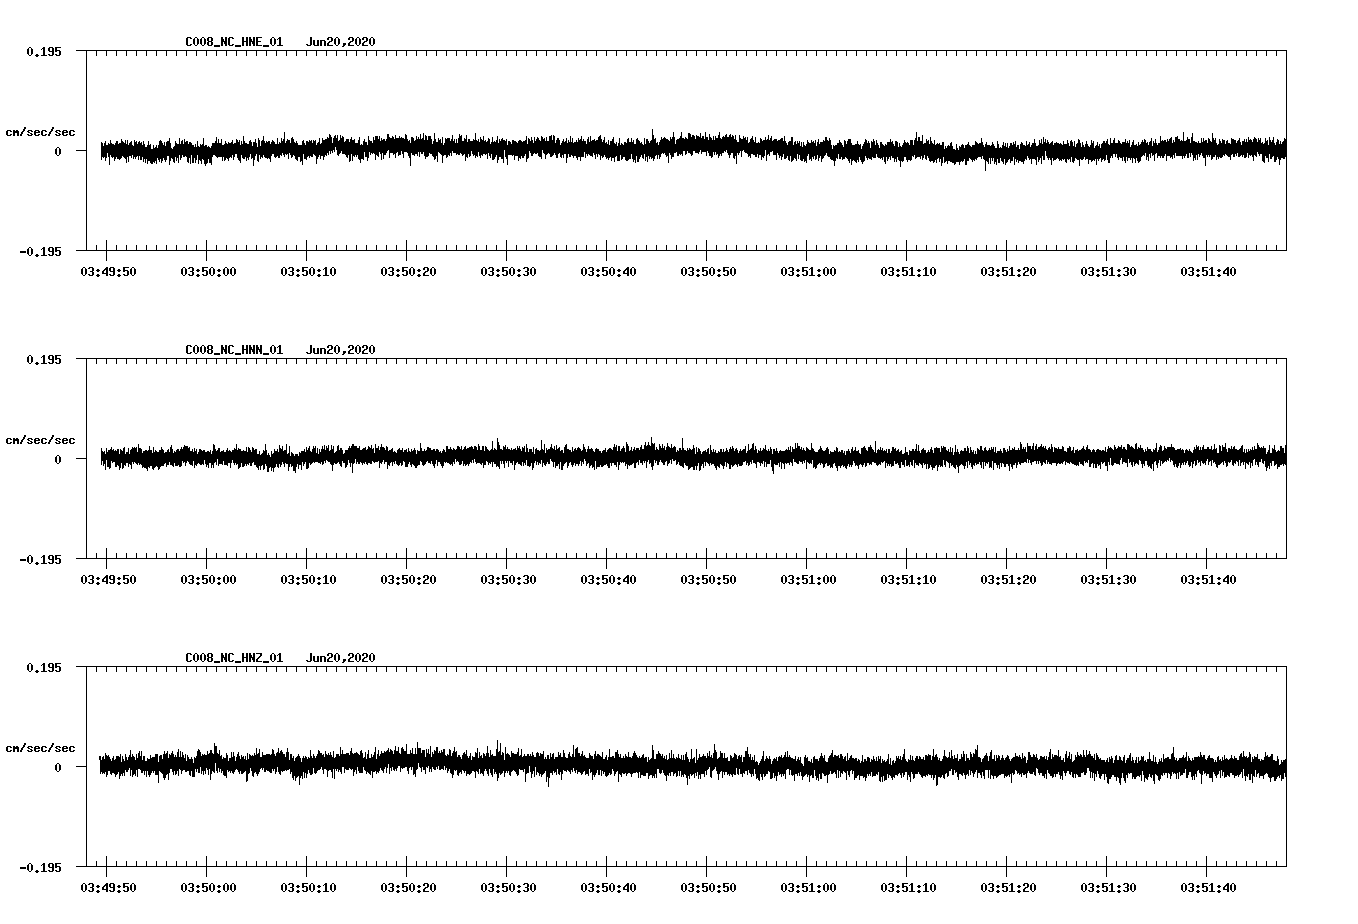Select 03:51:30 time label under HNE plot

[x=1108, y=272]
